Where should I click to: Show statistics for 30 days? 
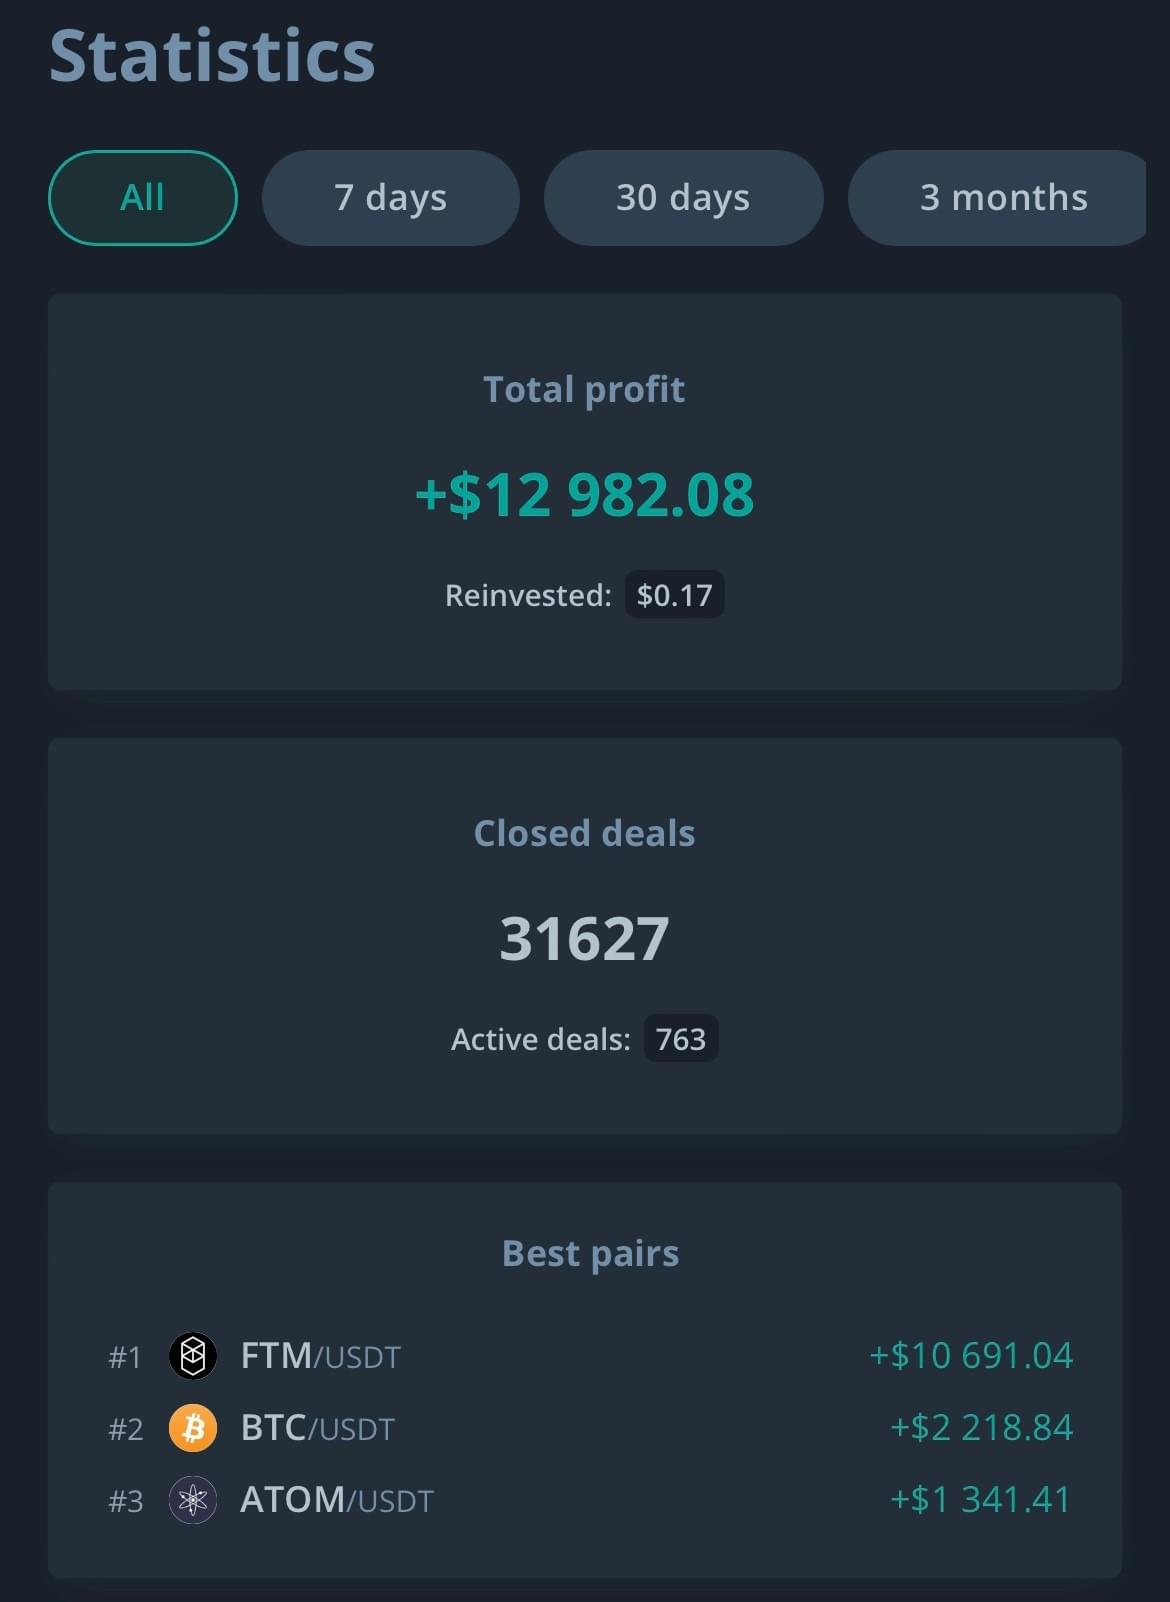[x=683, y=197]
